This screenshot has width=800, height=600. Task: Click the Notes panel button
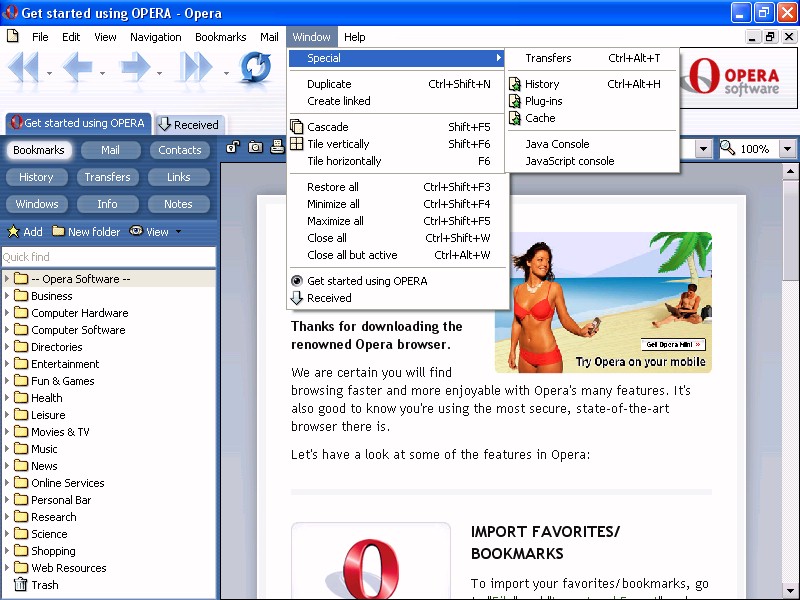coord(178,204)
